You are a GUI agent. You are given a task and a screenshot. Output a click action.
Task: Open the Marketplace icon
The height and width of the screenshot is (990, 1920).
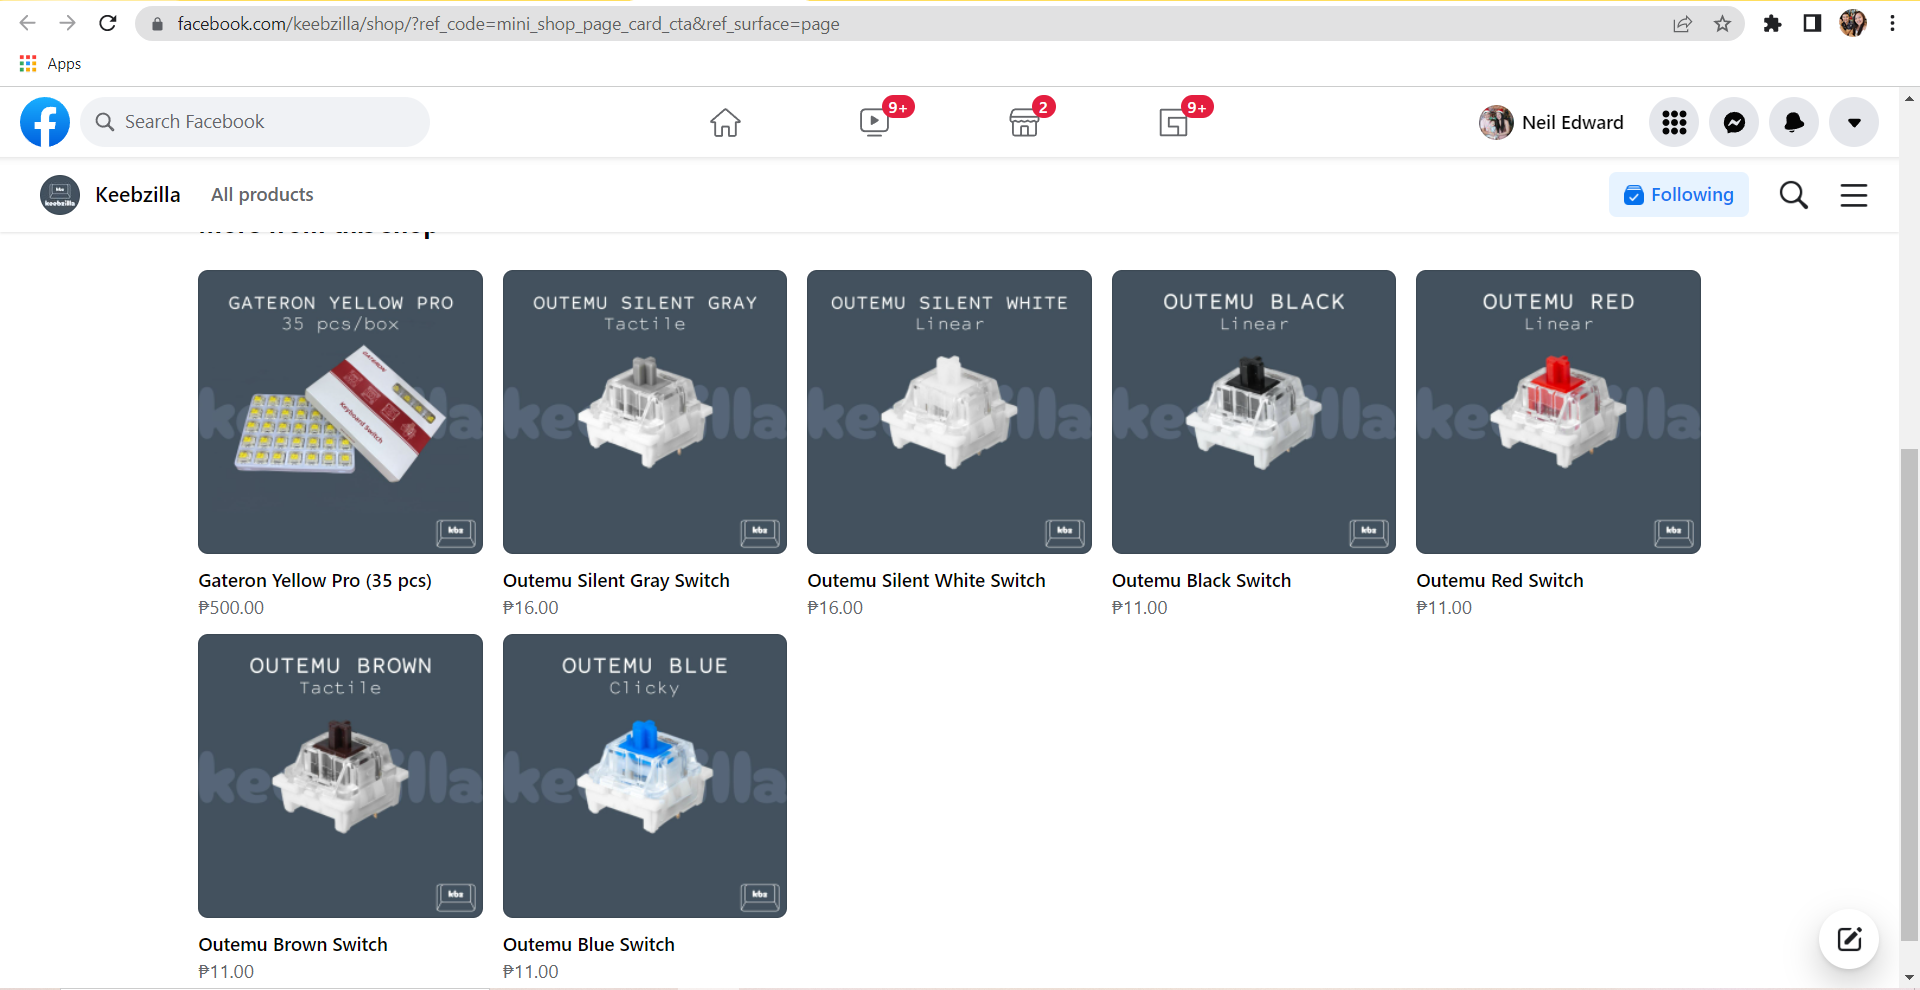click(1024, 122)
